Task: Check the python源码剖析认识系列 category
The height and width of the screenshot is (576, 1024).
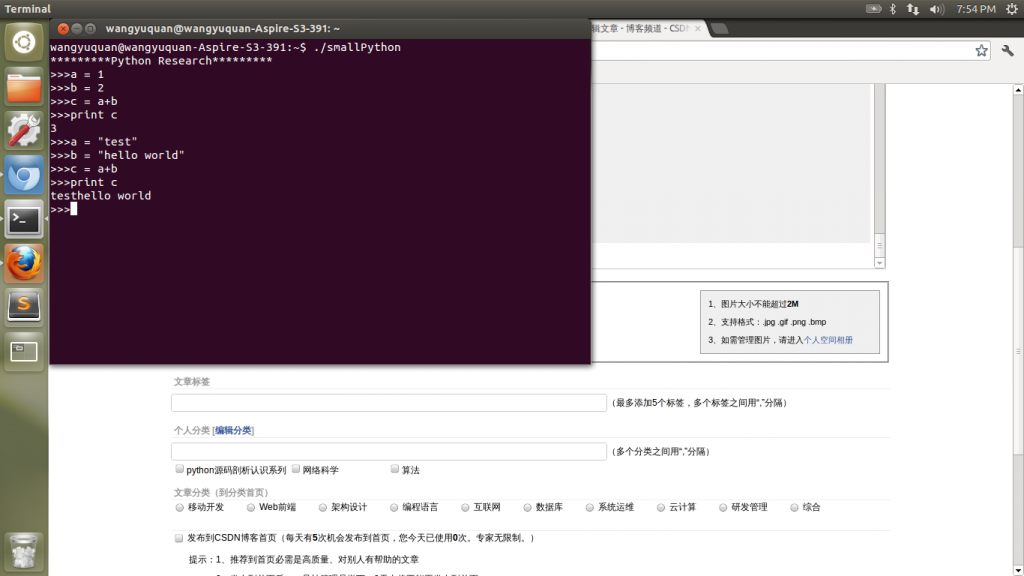Action: [180, 469]
